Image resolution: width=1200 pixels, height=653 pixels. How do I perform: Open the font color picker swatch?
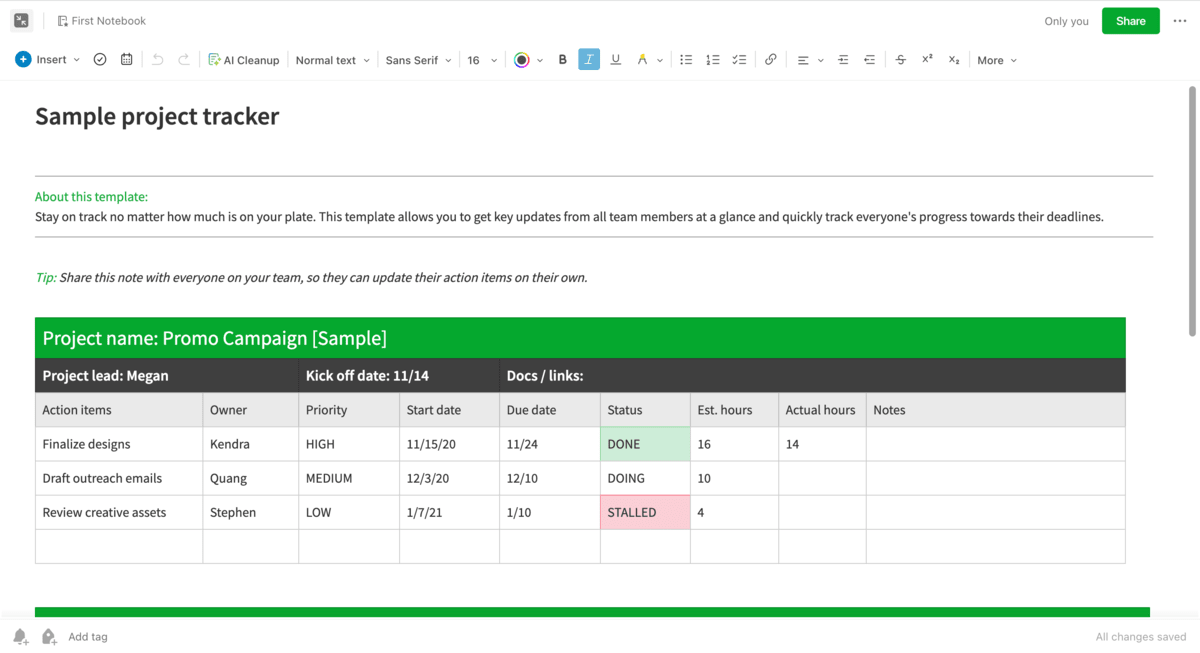[522, 60]
